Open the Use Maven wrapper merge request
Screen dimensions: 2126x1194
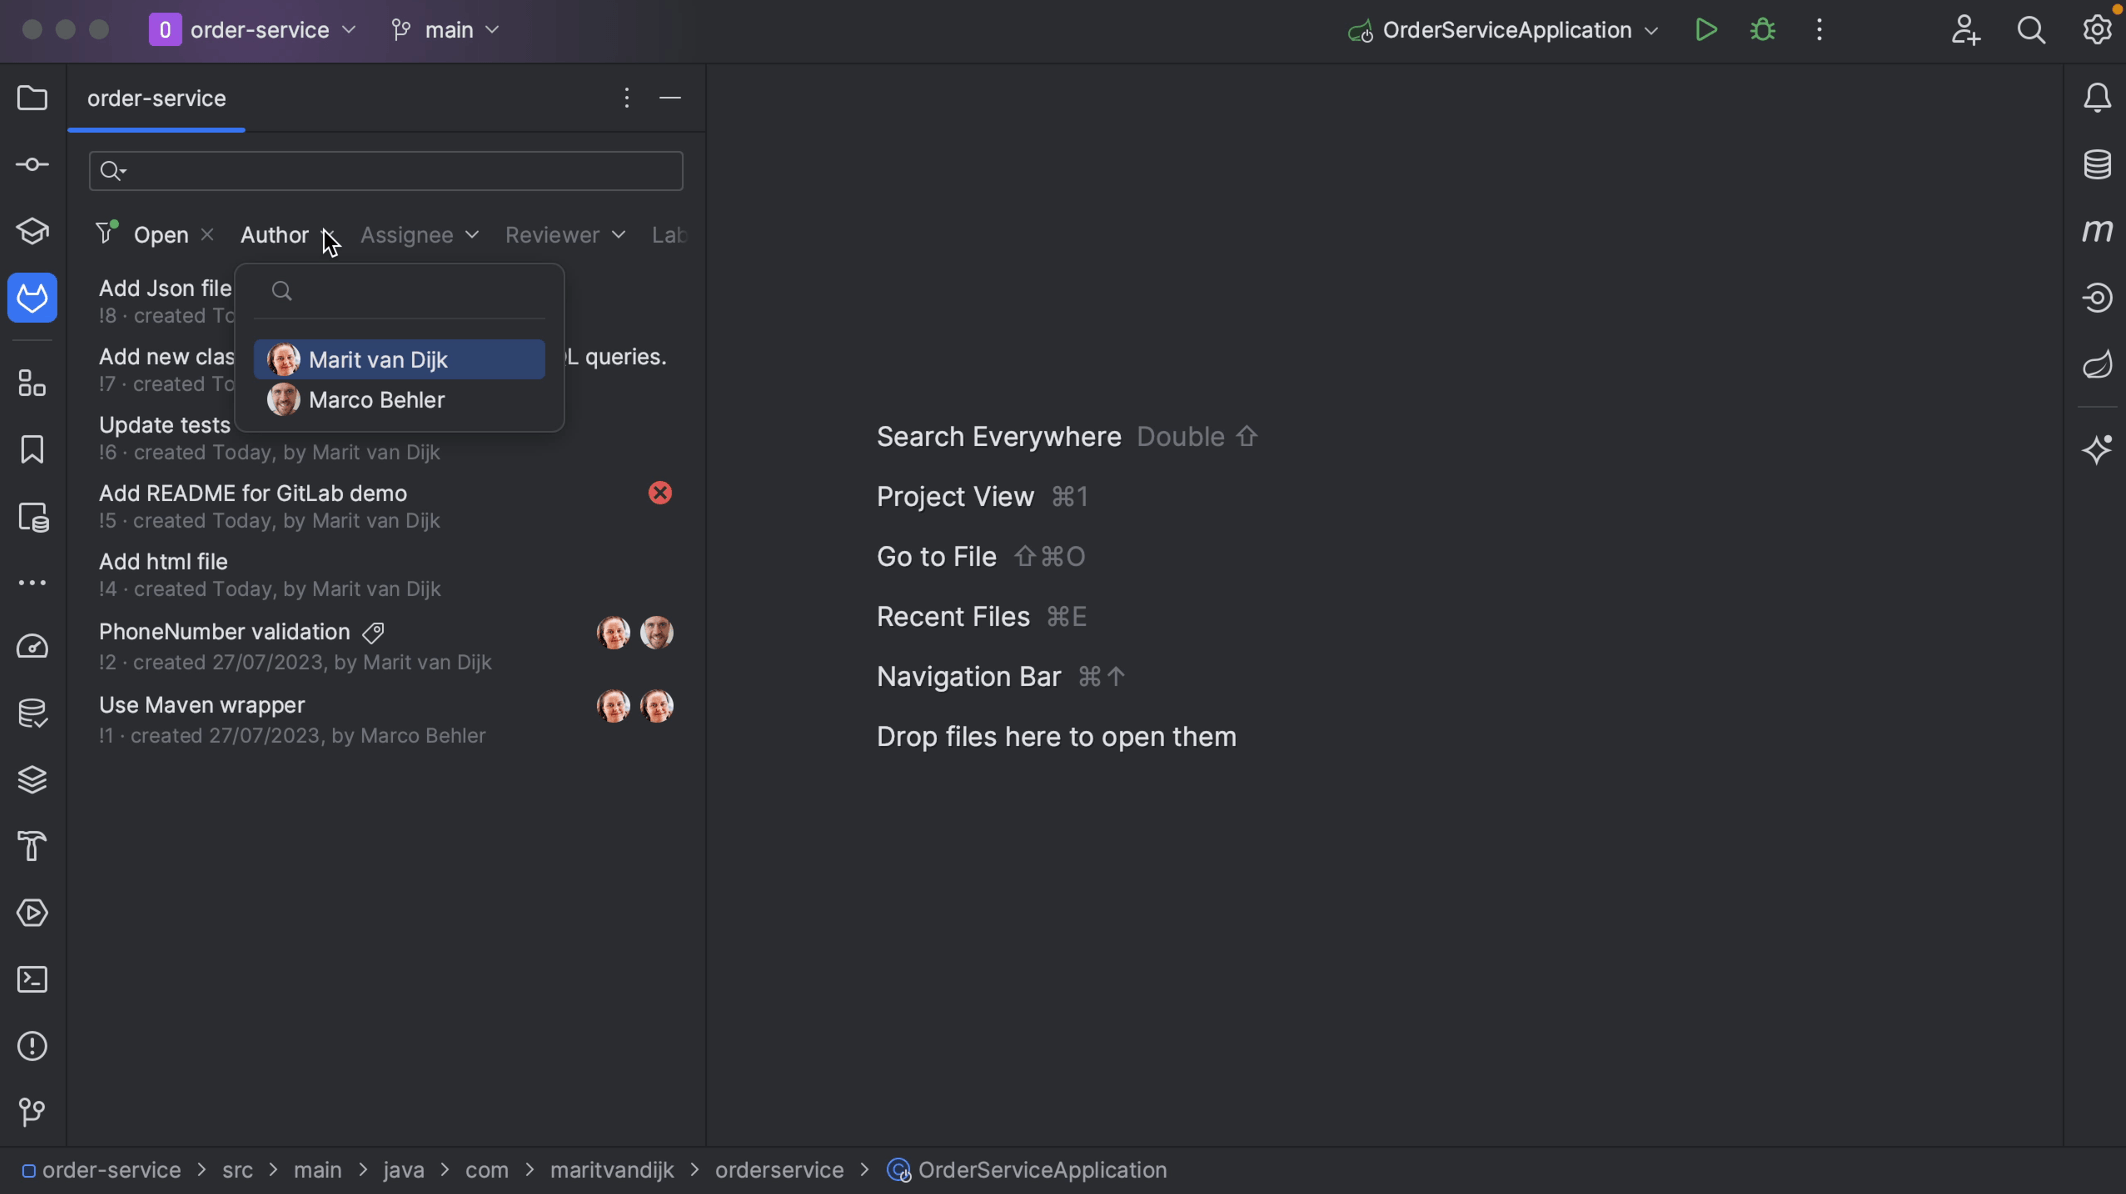point(202,706)
